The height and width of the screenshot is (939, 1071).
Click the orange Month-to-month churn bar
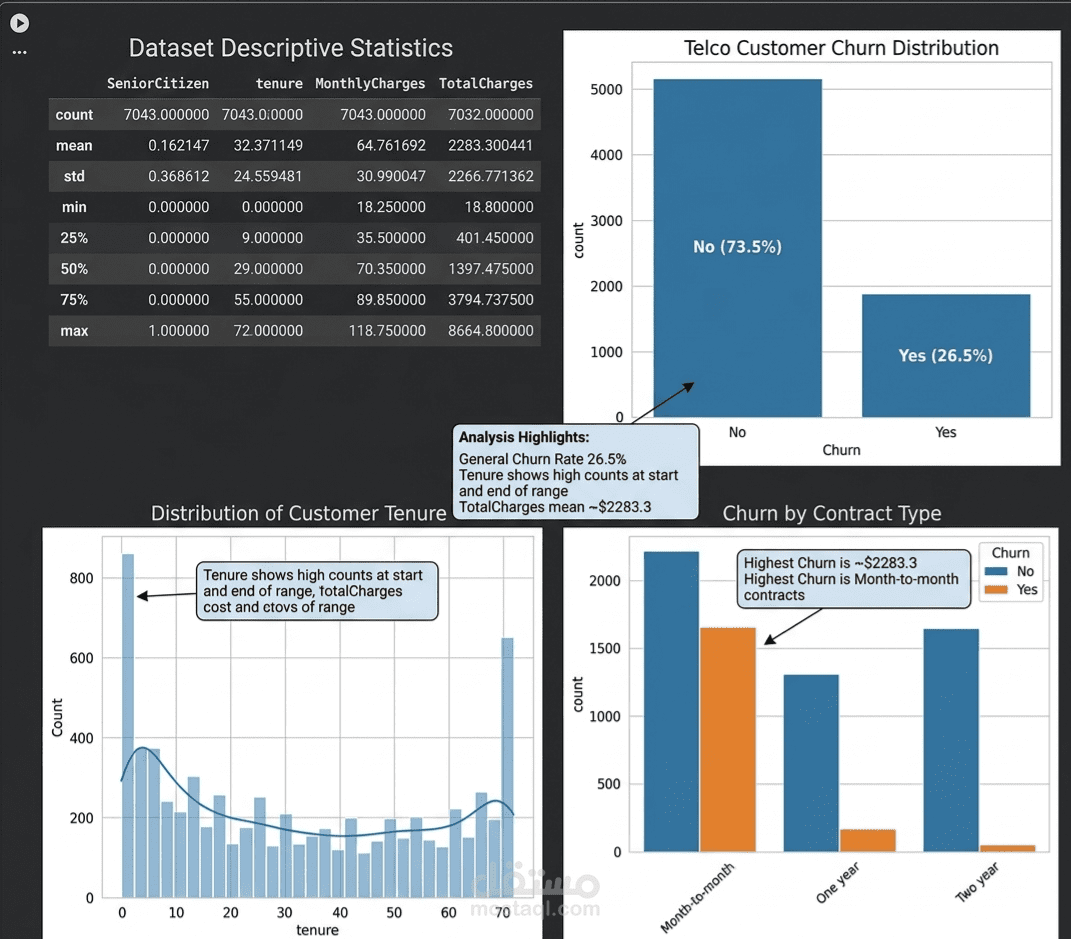point(728,739)
